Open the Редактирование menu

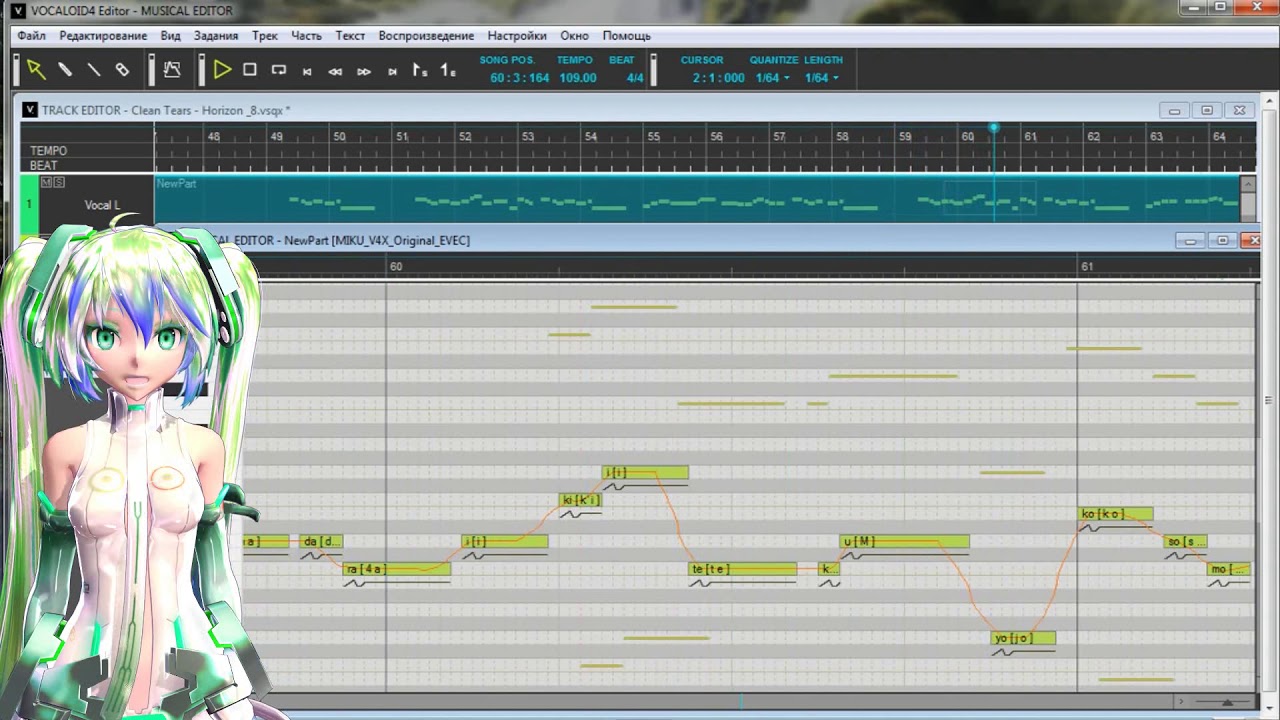[103, 36]
